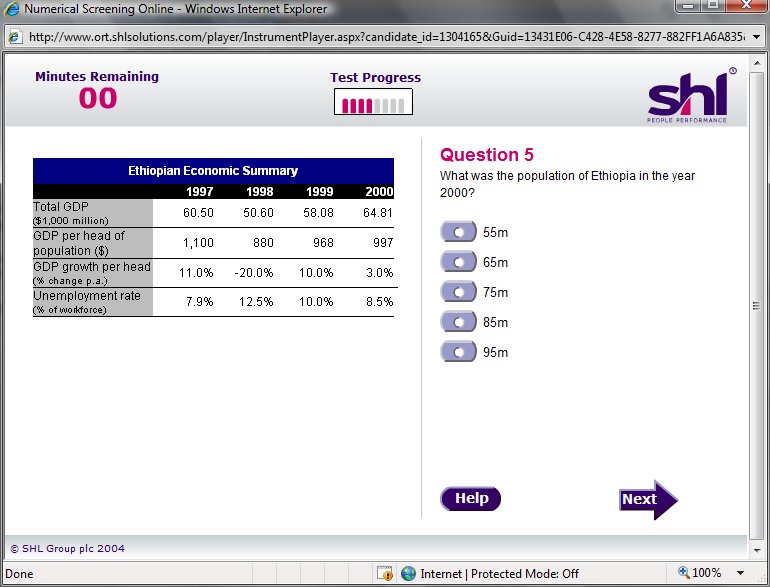Click the vertical scrollbar thumb
This screenshot has height=587, width=770.
(x=757, y=306)
